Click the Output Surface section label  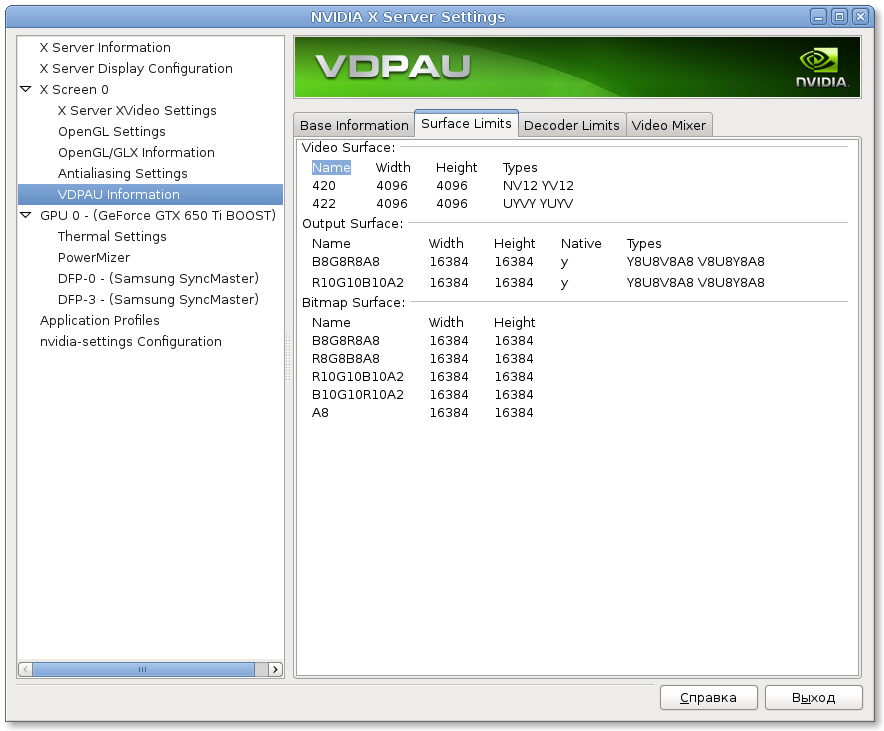353,223
